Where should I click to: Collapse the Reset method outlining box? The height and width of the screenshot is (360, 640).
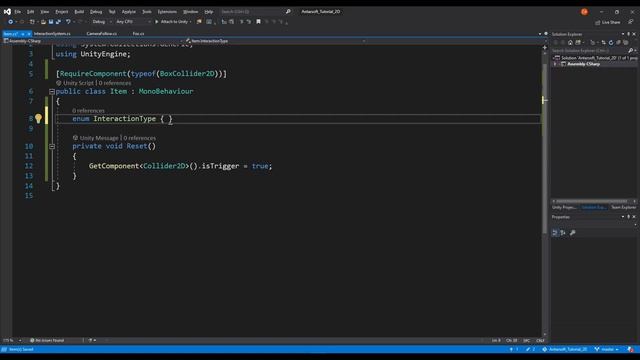point(52,146)
